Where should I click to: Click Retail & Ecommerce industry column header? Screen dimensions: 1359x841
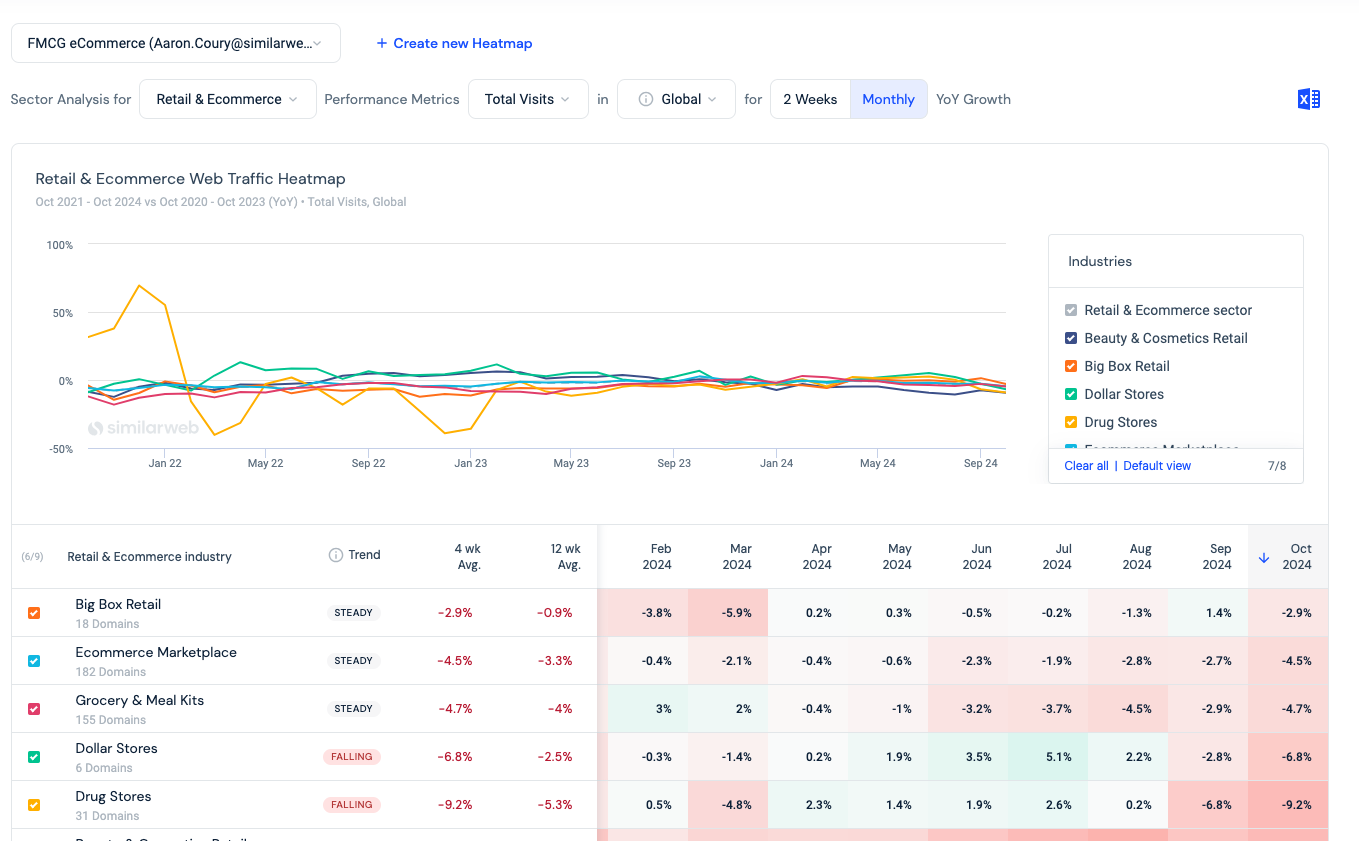point(149,557)
